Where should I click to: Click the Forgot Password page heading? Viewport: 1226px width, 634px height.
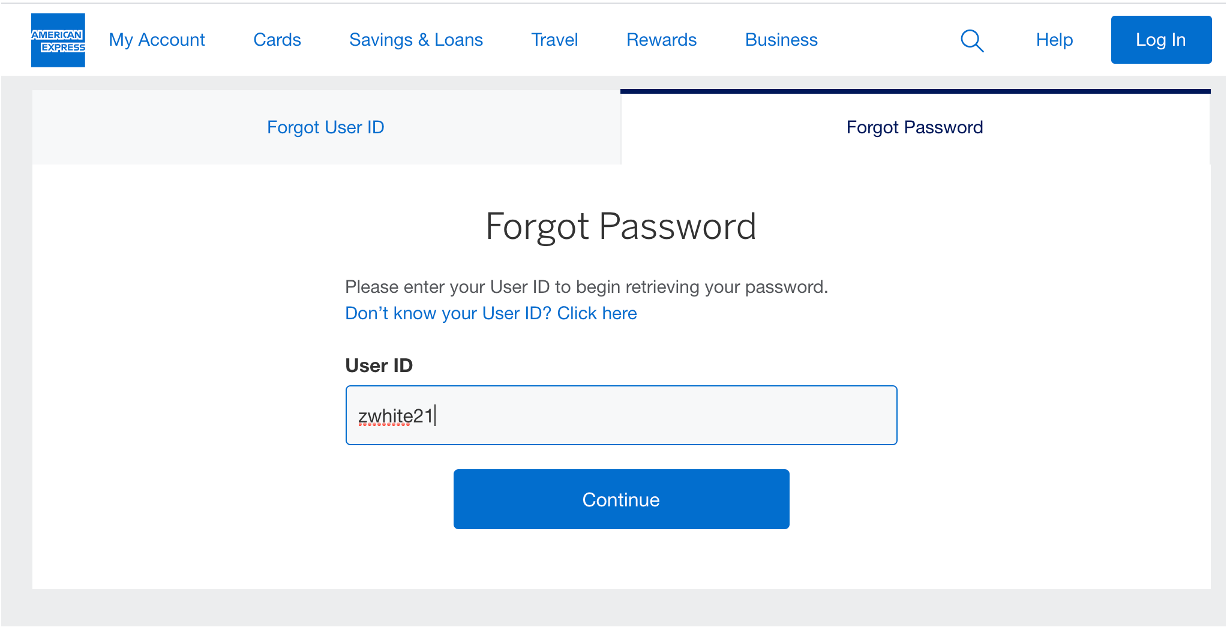[x=620, y=226]
